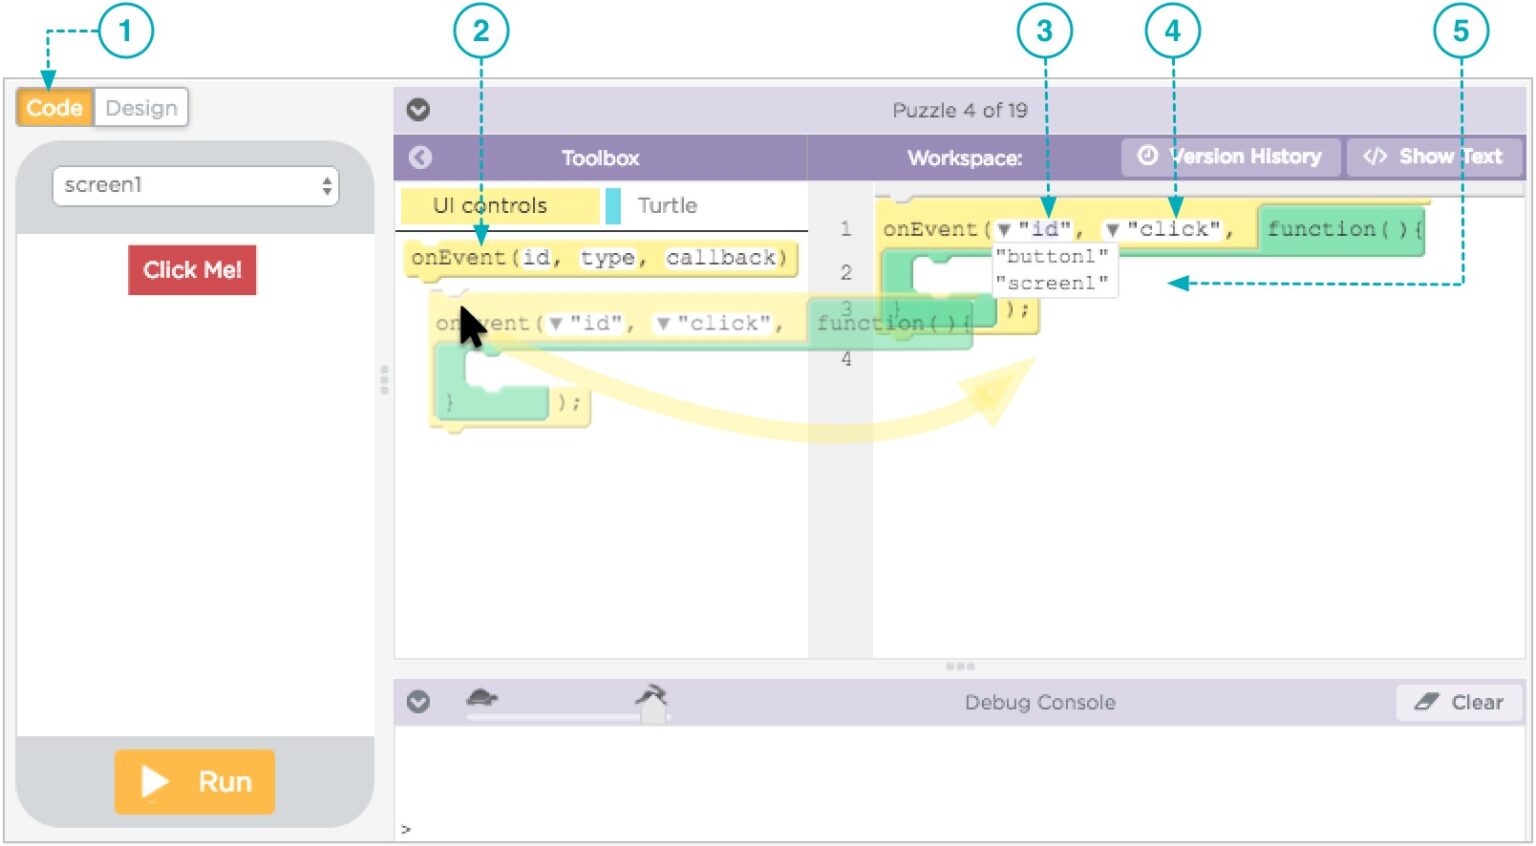Collapse the Toolbox using the back arrow icon
Image resolution: width=1536 pixels, height=846 pixels.
(x=419, y=157)
